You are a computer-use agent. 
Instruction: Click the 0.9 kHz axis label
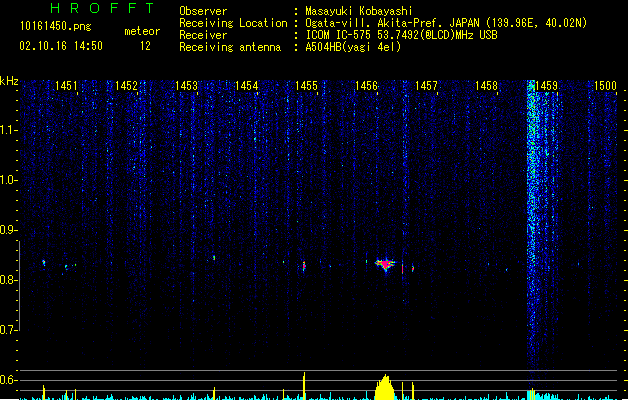pos(8,230)
